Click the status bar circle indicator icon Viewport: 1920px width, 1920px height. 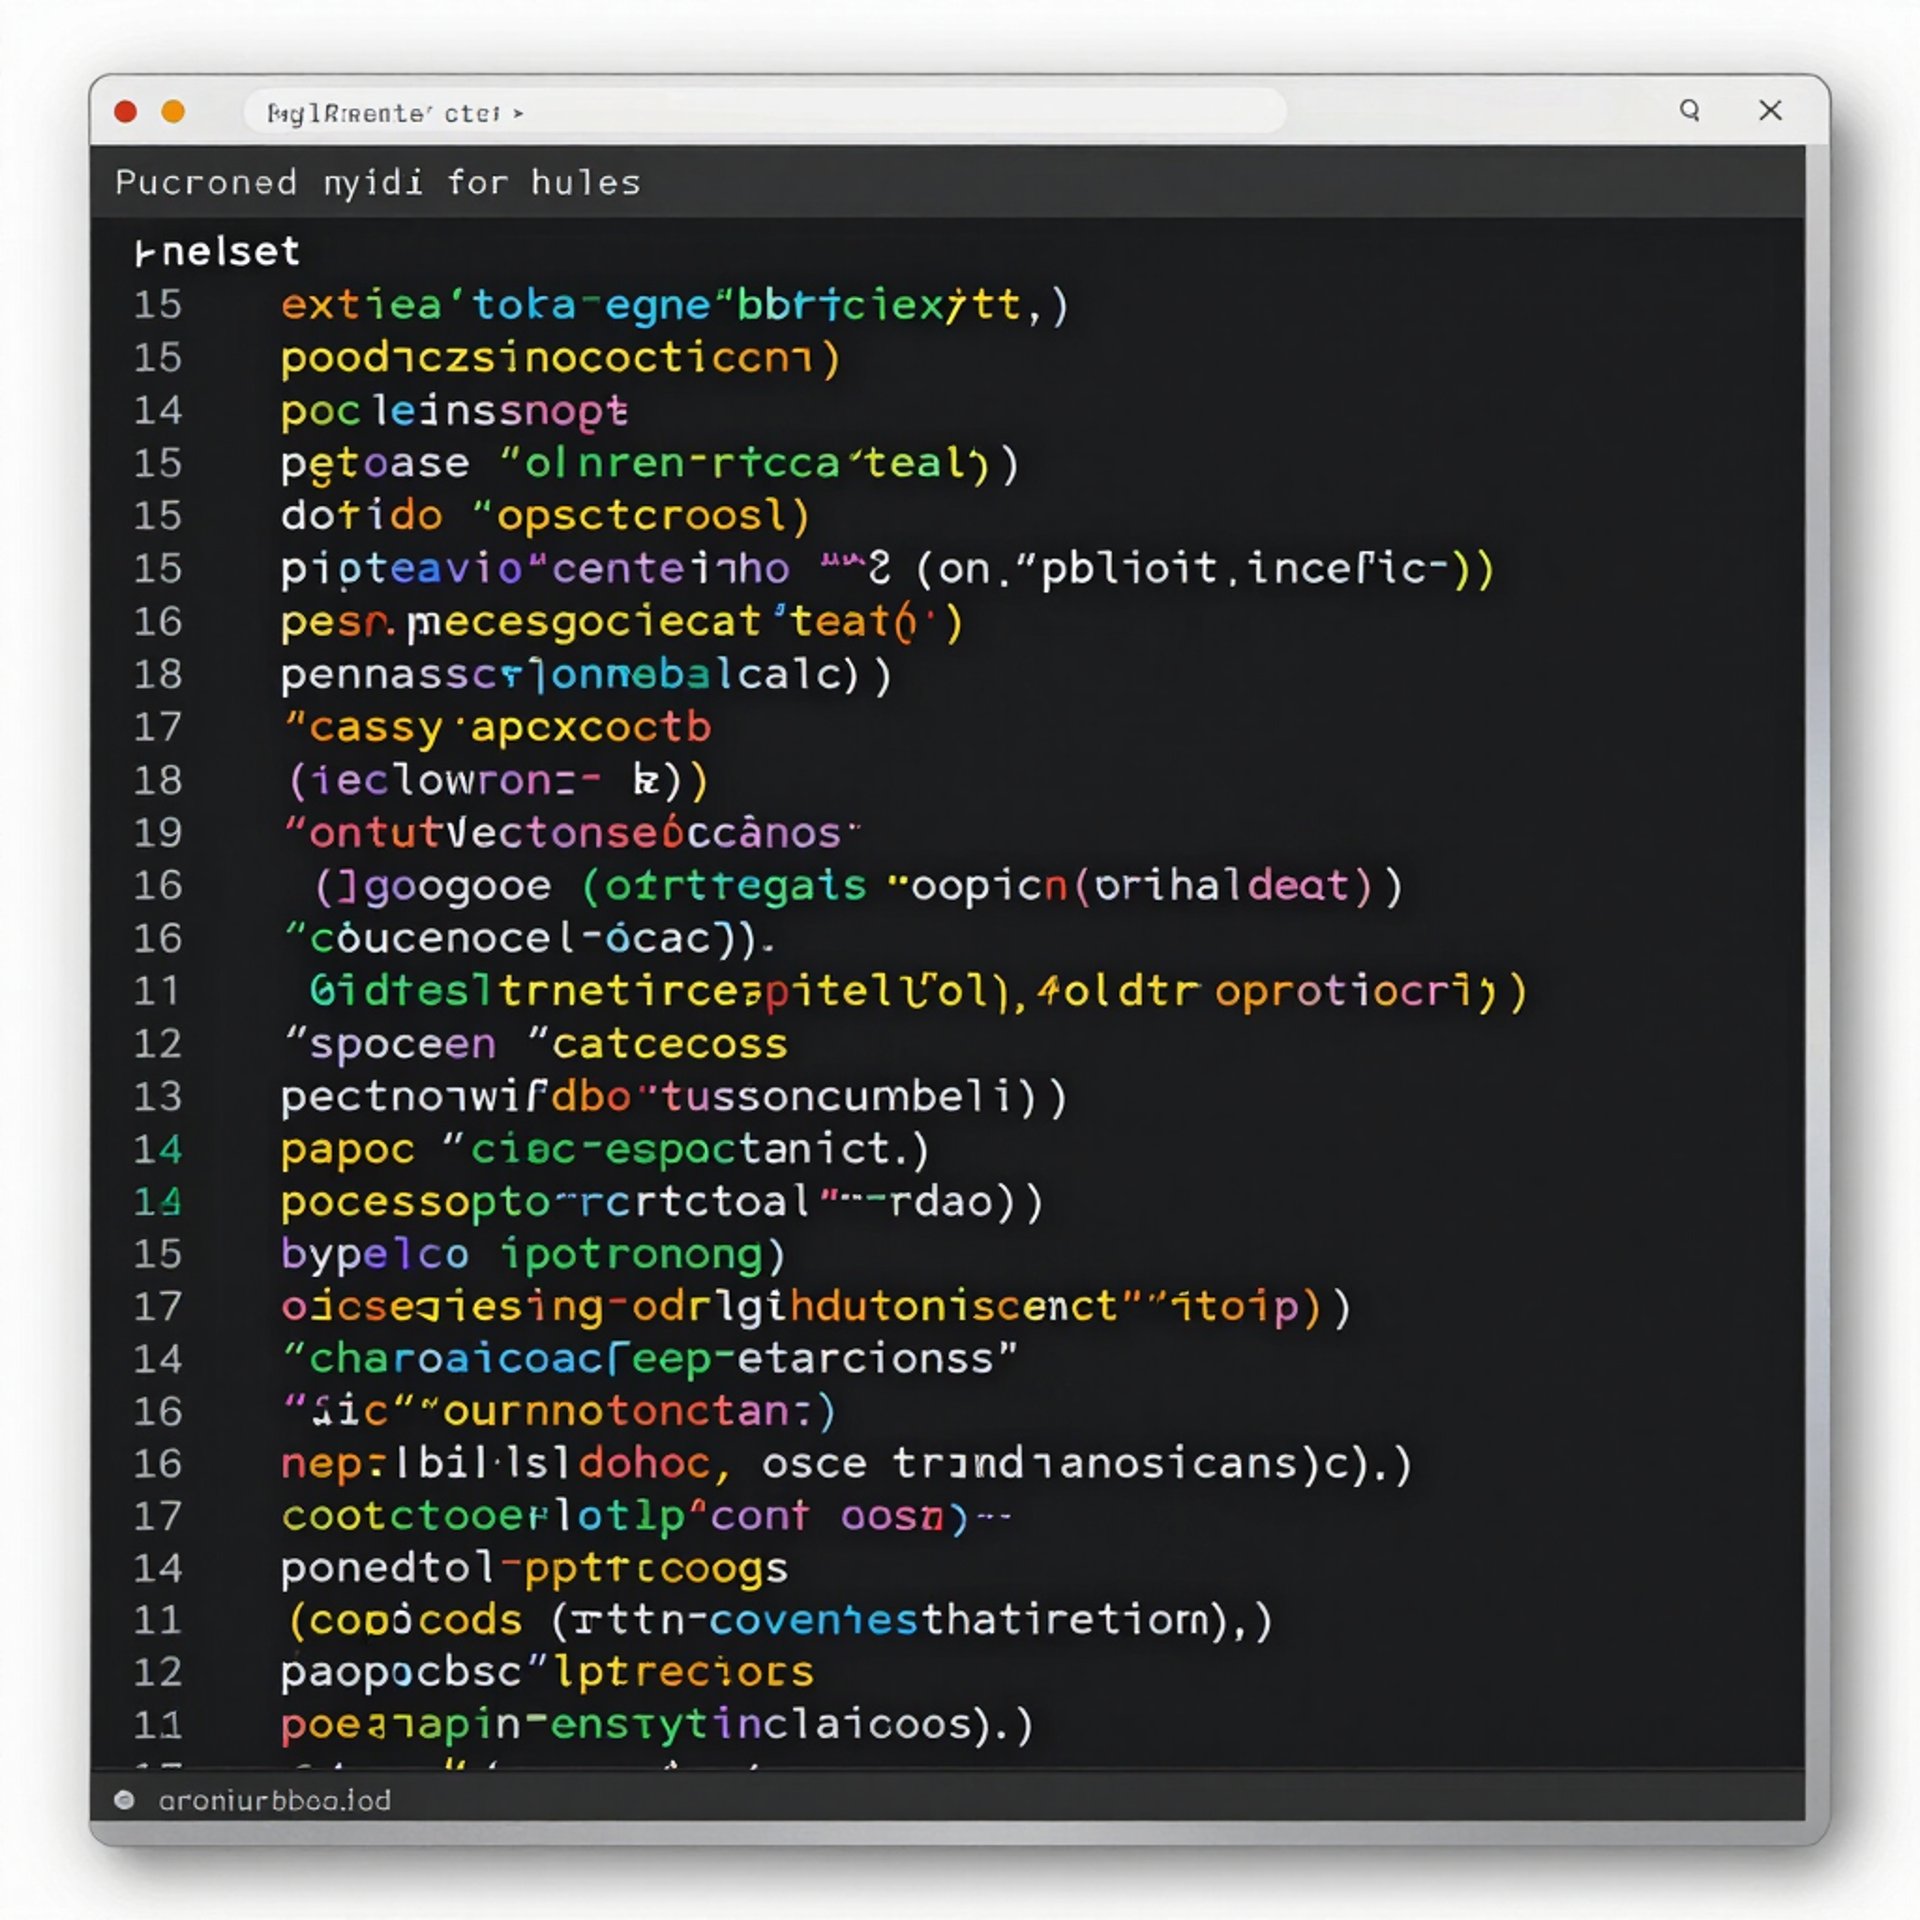click(x=124, y=1800)
